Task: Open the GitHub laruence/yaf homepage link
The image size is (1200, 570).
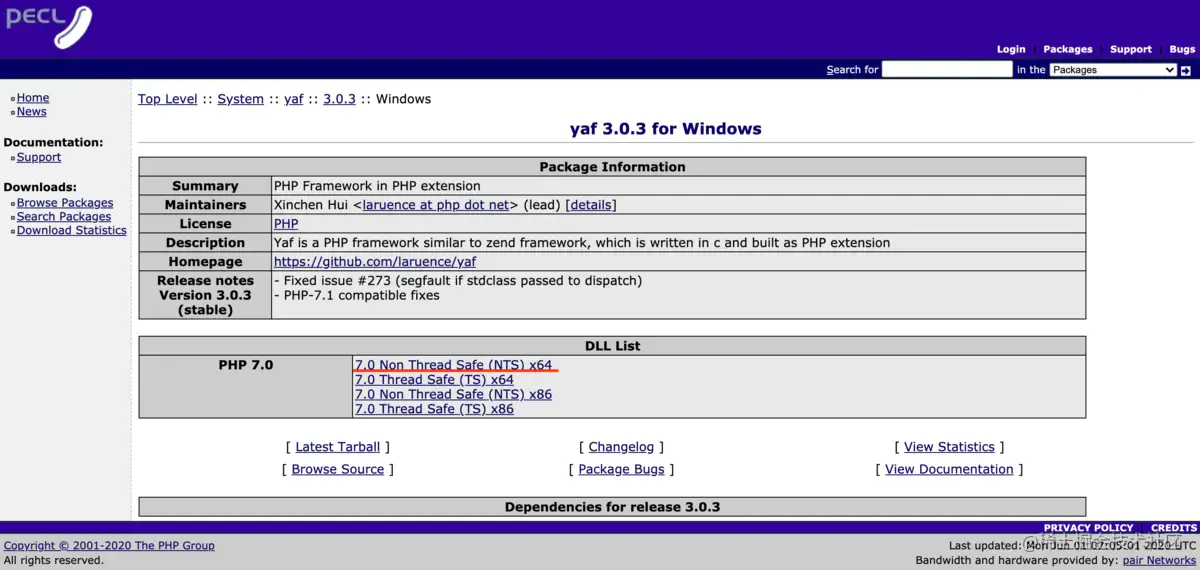Action: click(375, 262)
